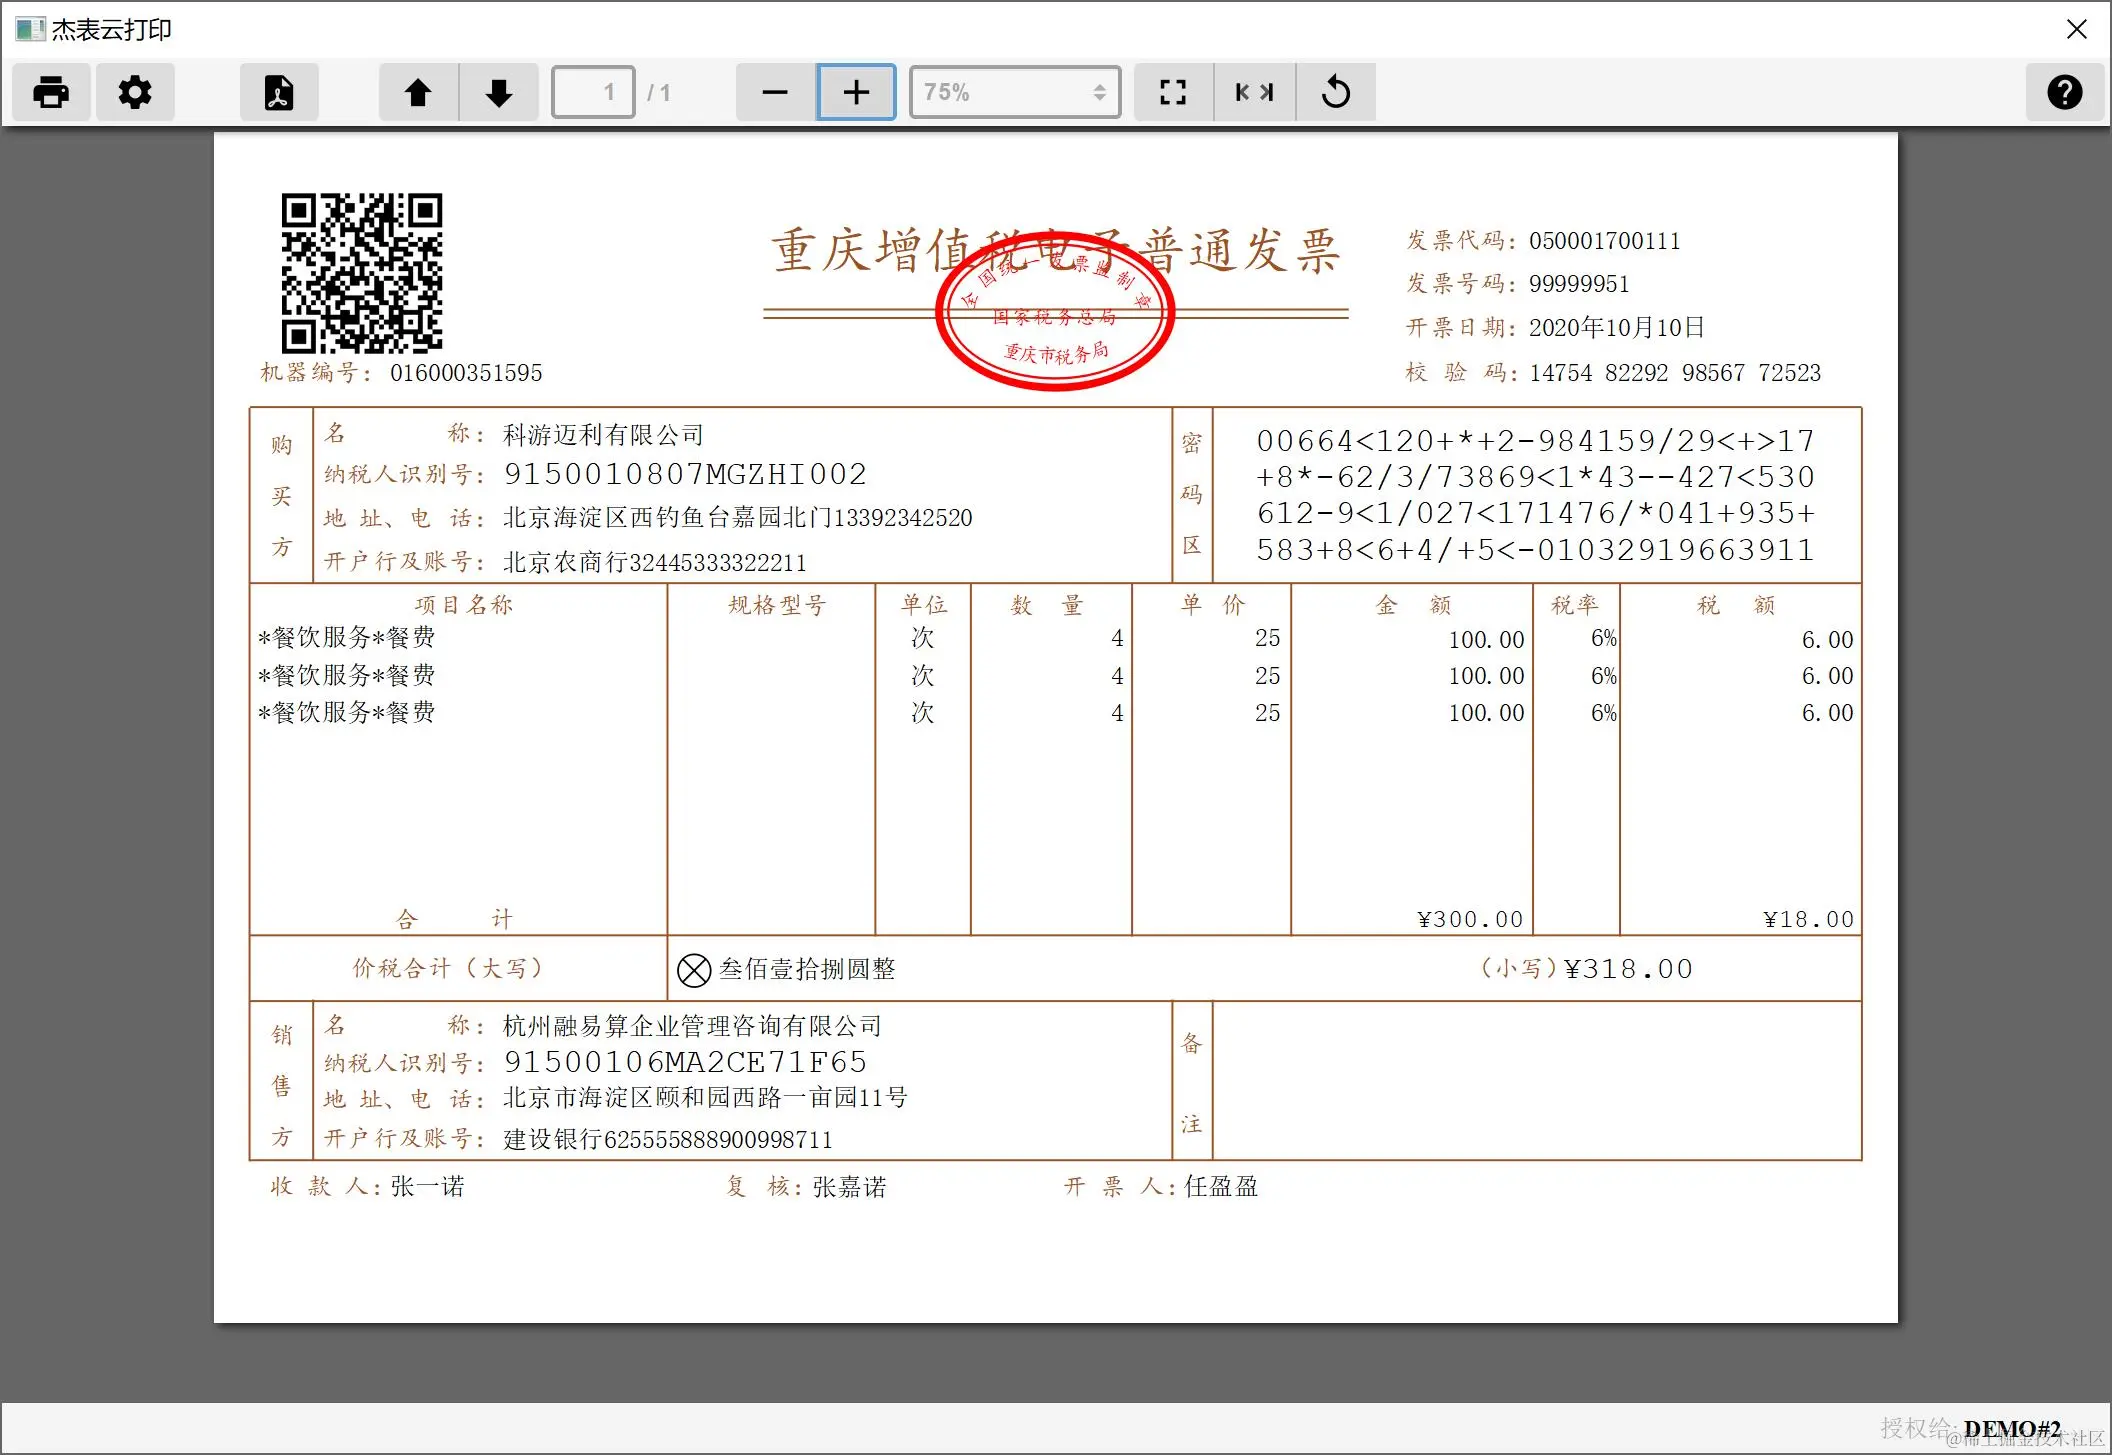Click the 杰表云打印 title bar app icon

[x=29, y=29]
